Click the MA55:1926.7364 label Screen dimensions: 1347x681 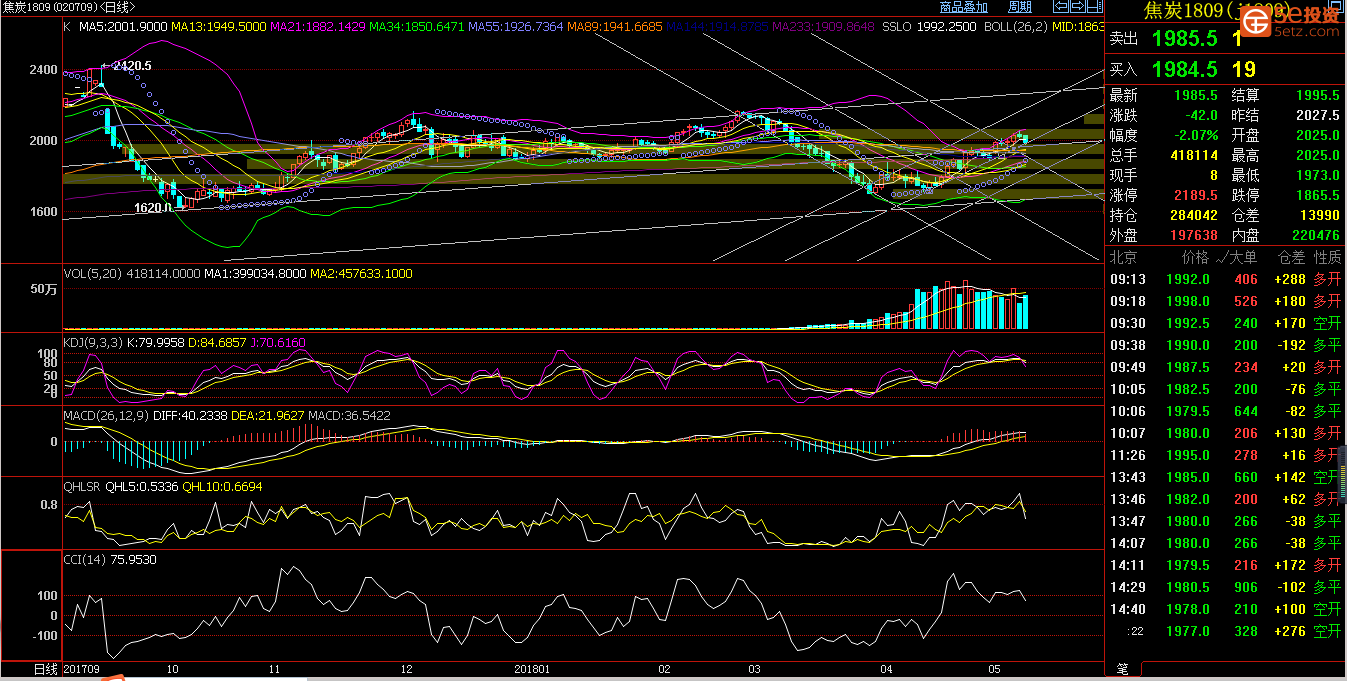click(x=515, y=27)
